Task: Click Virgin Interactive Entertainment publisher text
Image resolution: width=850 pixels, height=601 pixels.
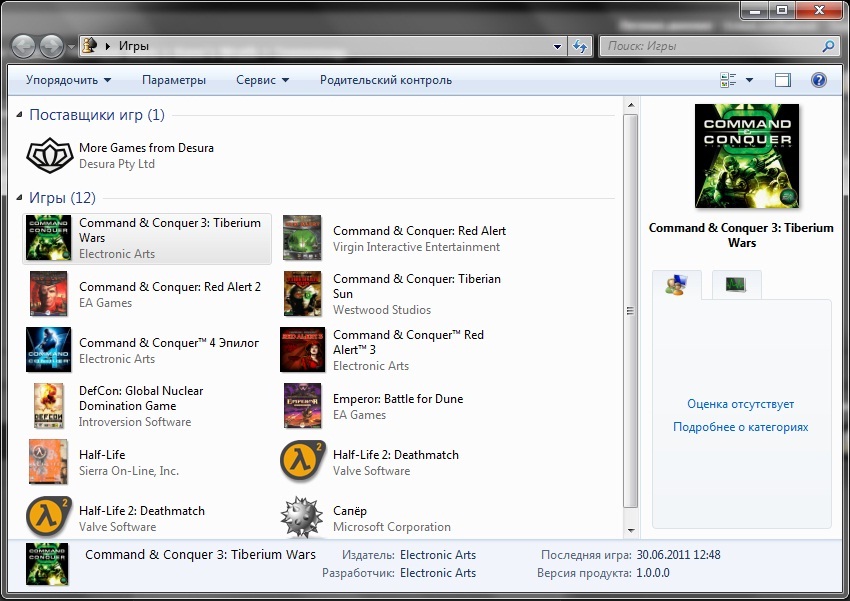Action: click(x=416, y=247)
